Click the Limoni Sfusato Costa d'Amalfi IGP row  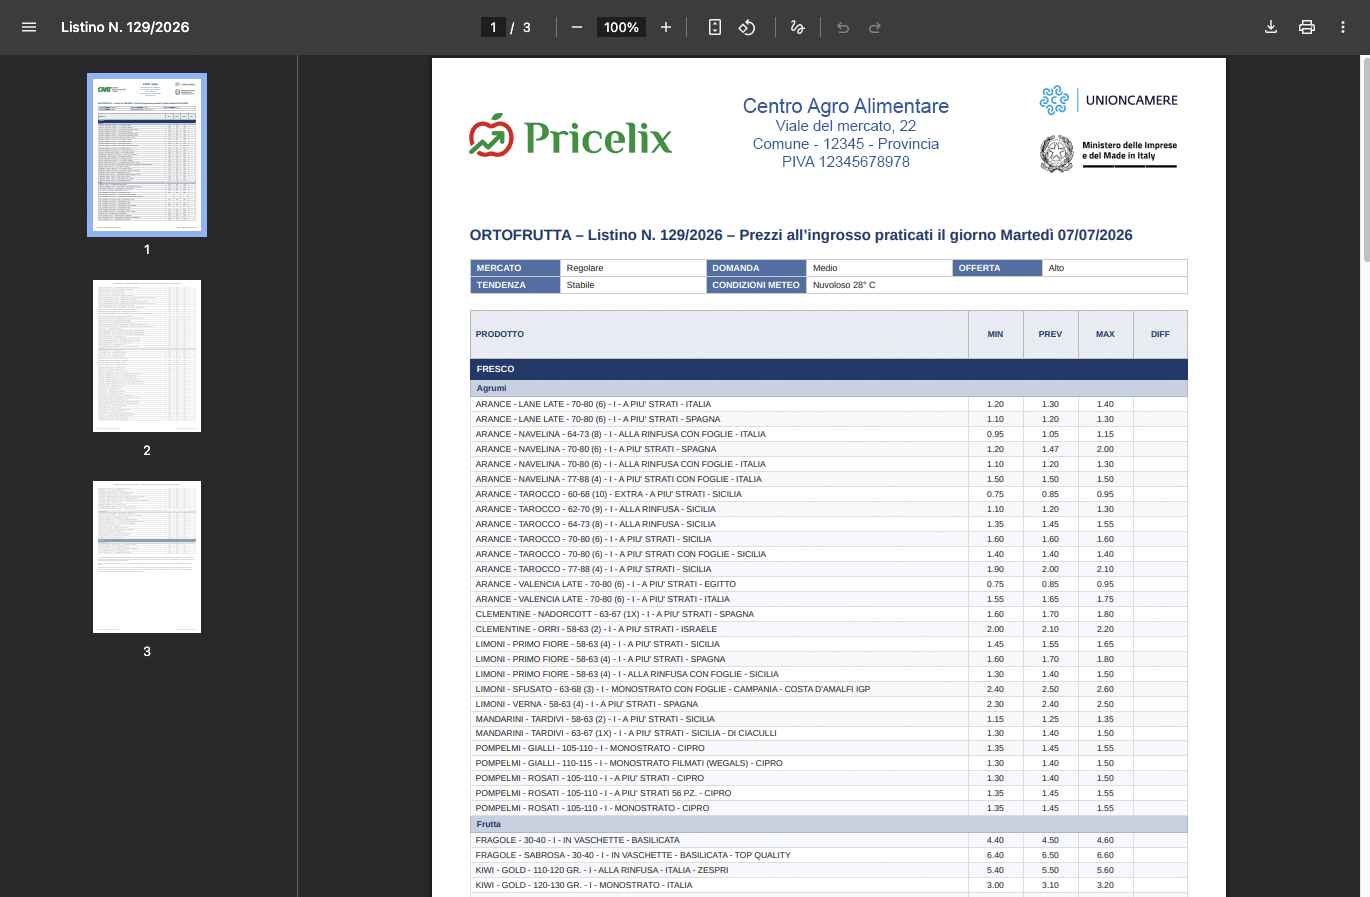[829, 689]
